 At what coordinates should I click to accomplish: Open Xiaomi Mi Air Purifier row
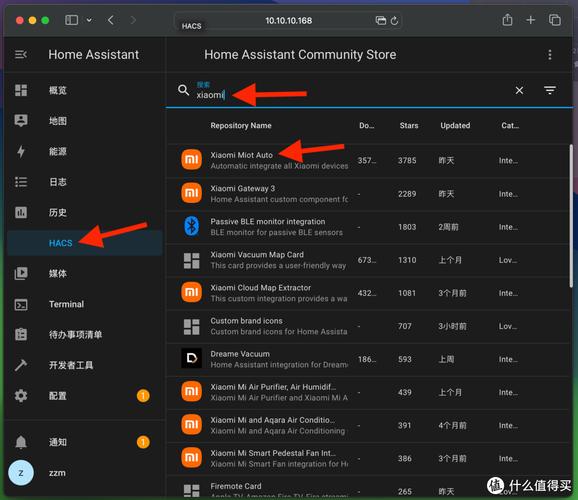tap(368, 392)
